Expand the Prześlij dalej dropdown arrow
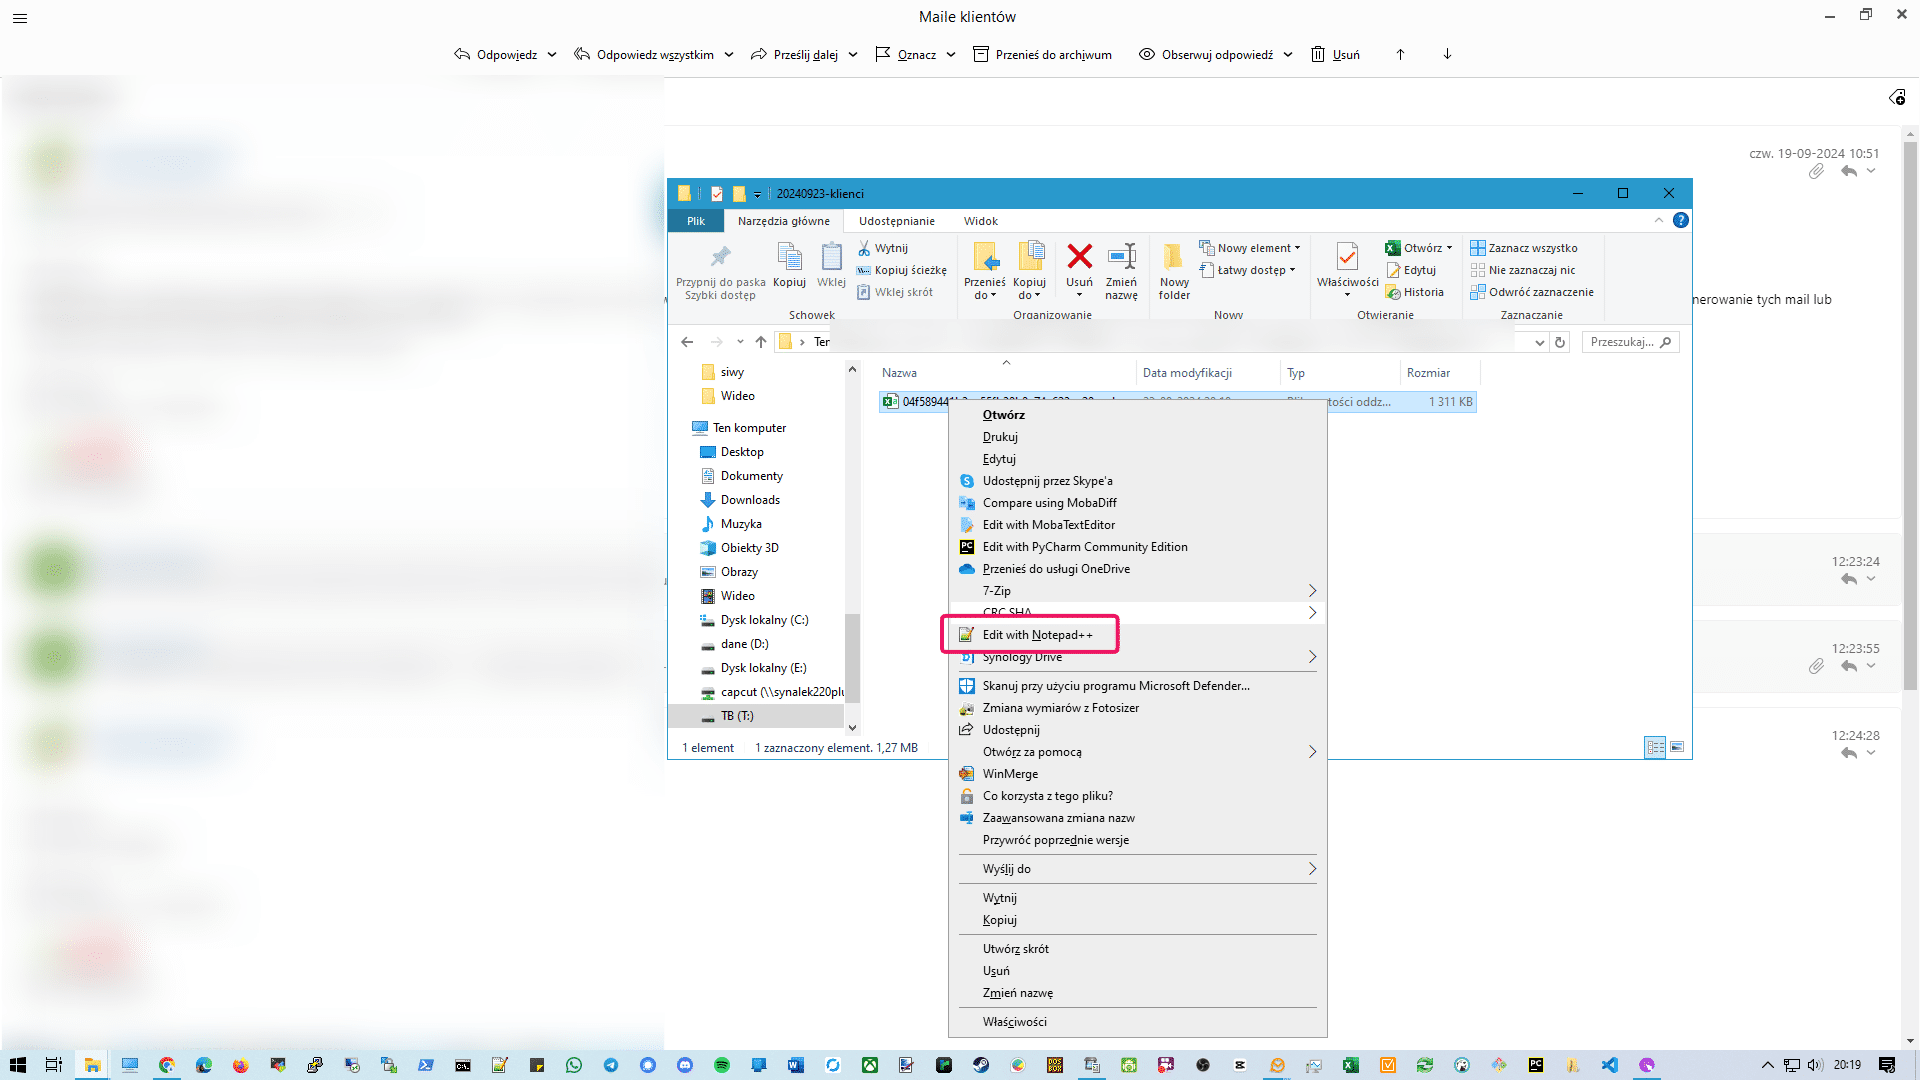 [853, 54]
